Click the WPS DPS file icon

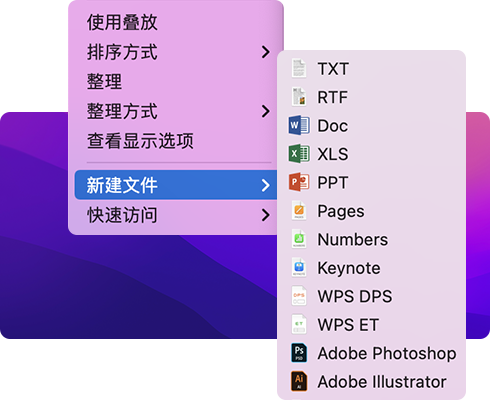pos(299,296)
